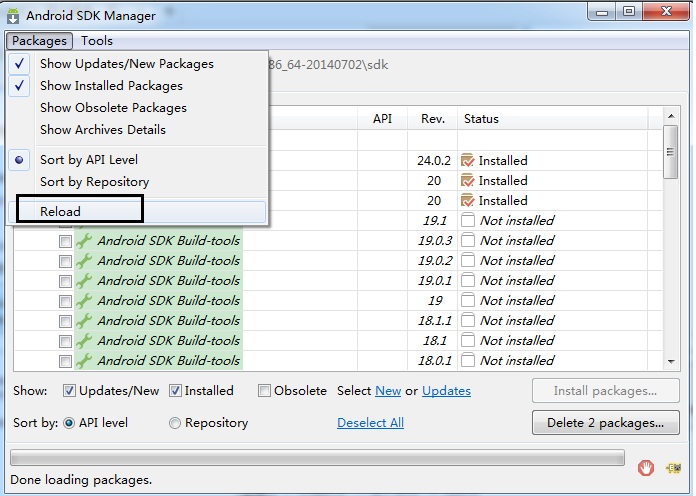Click the Status column header
Image resolution: width=696 pixels, height=496 pixels.
[553, 119]
